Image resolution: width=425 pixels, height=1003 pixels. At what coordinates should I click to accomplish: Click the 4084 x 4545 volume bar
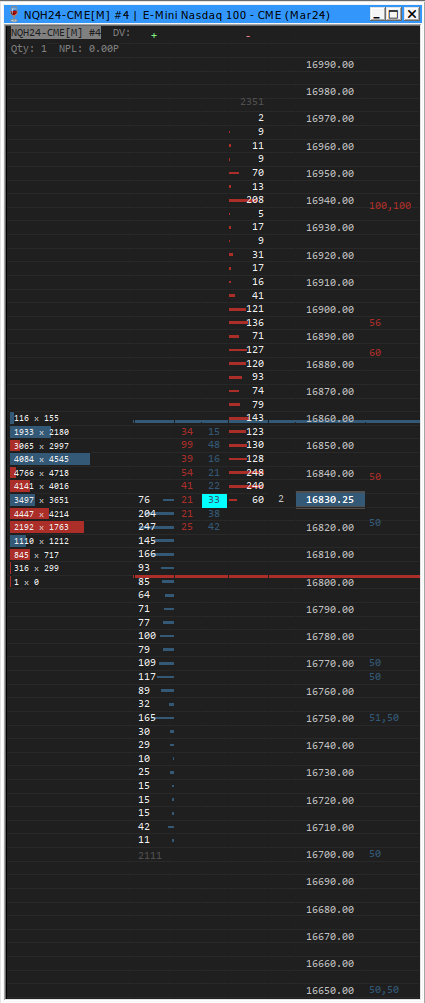tap(50, 459)
